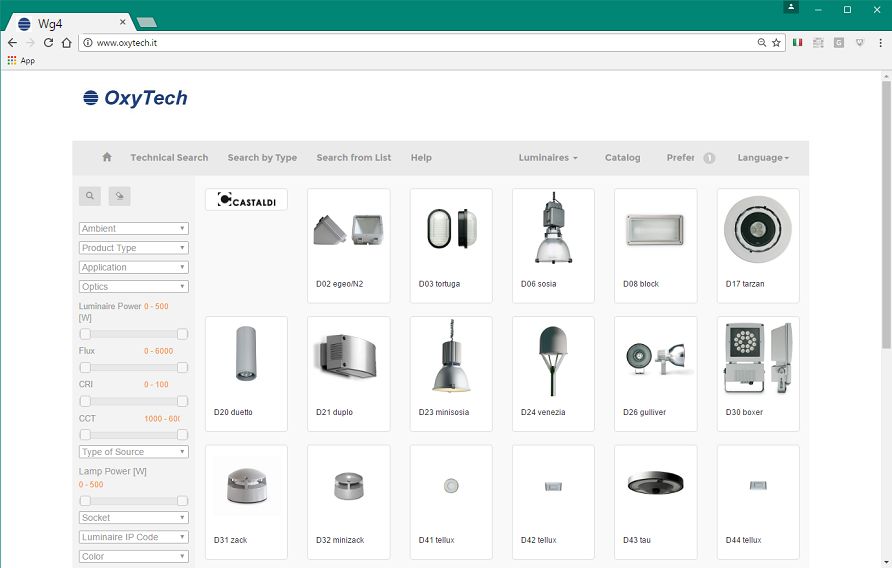Select Search by Type in navigation
This screenshot has height=568, width=892.
[262, 158]
